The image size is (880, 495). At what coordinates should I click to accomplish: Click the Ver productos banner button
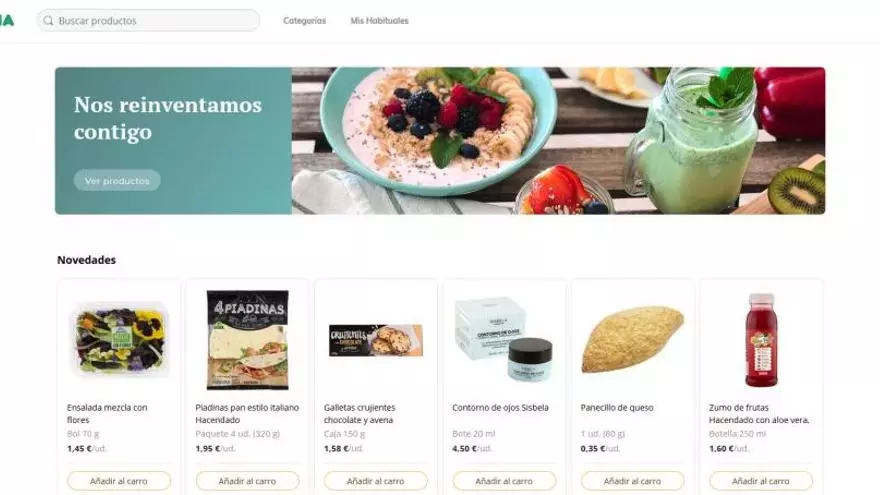point(117,181)
